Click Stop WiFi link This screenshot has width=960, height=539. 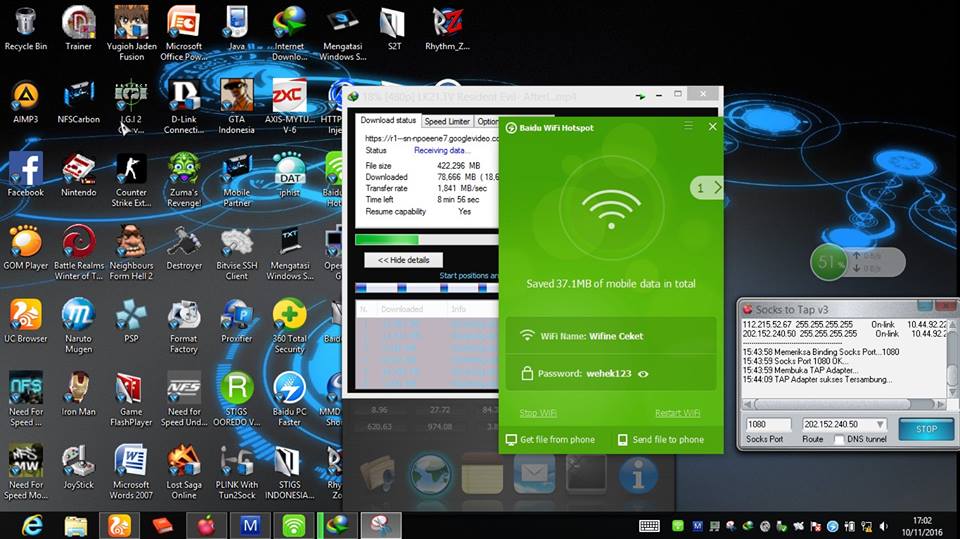point(538,413)
